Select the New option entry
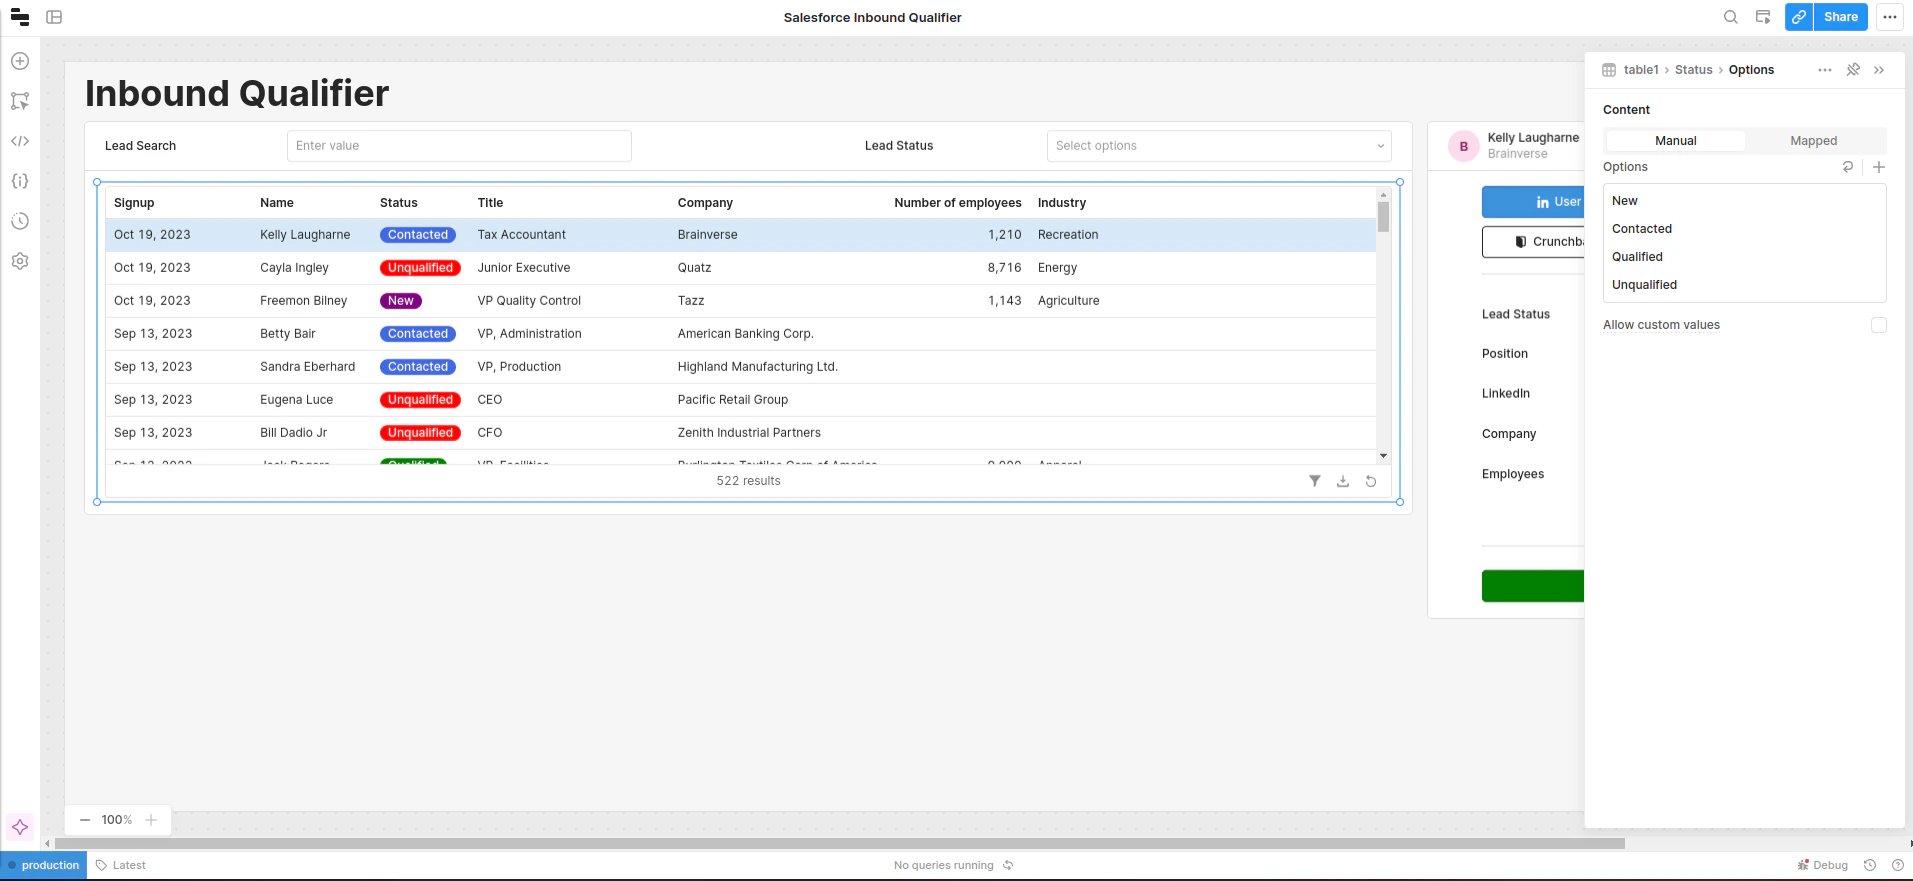 (x=1745, y=201)
